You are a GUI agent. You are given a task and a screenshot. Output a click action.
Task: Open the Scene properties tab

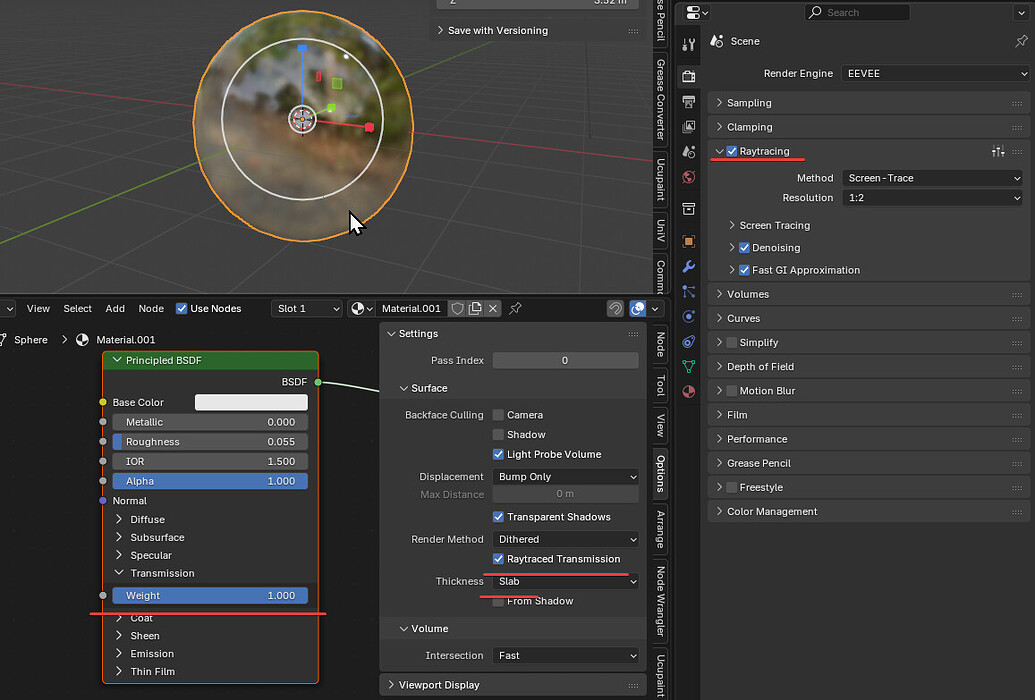pyautogui.click(x=688, y=151)
